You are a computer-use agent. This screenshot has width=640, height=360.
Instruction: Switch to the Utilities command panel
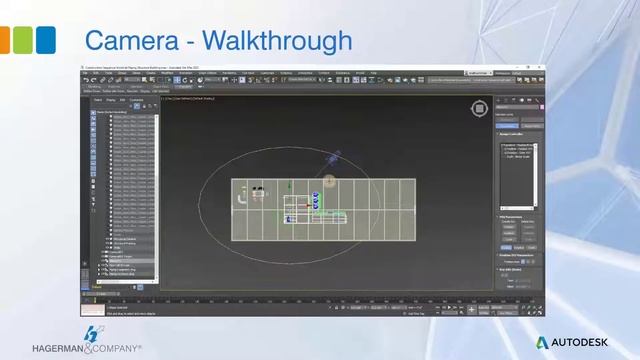tap(537, 100)
